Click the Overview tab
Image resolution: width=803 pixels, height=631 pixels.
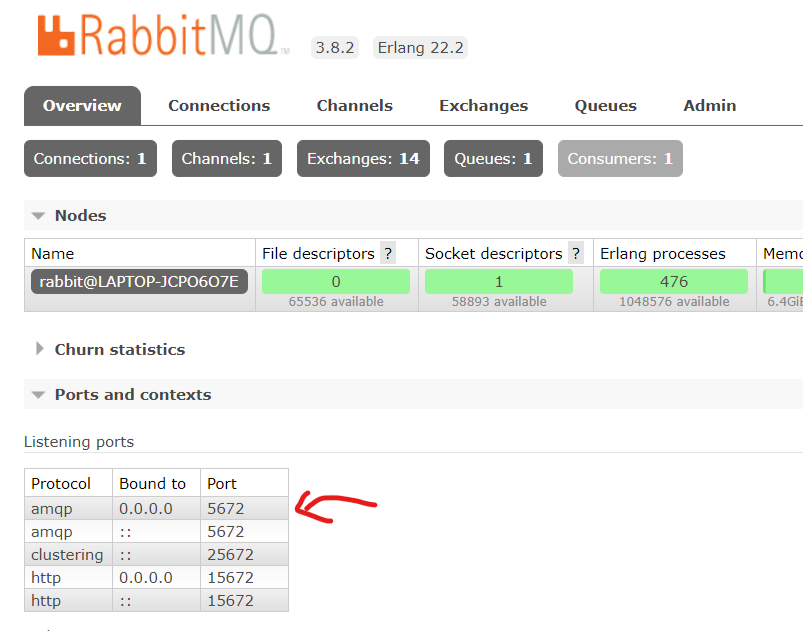click(82, 105)
